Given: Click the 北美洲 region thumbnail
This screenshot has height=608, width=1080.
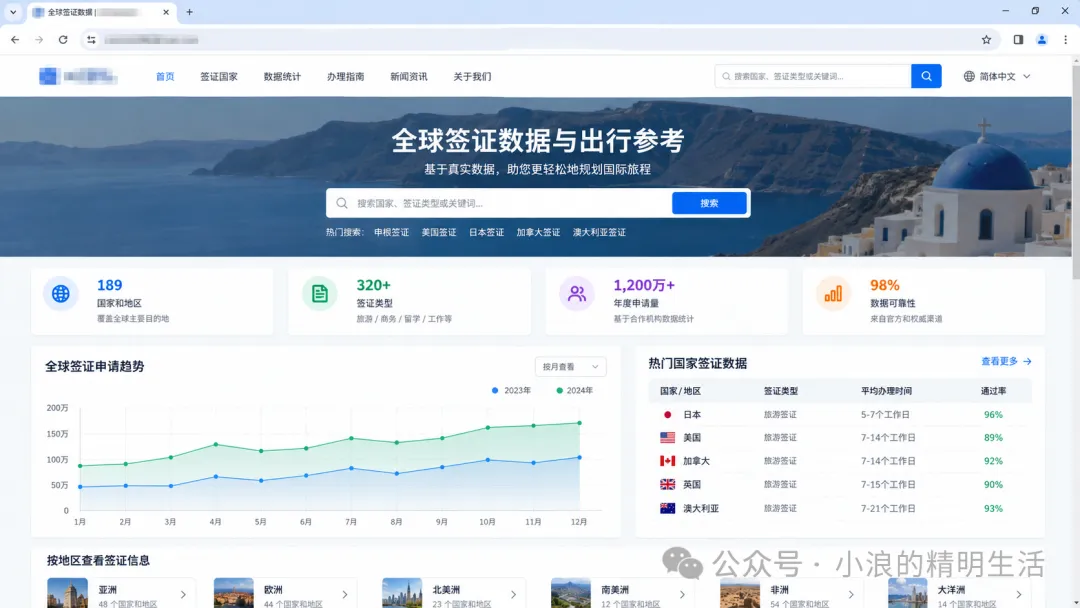Looking at the screenshot, I should click(x=402, y=594).
